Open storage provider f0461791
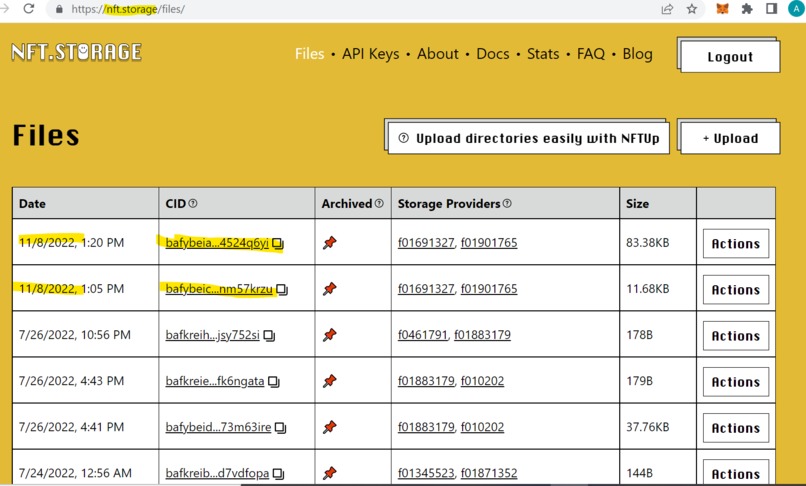806x486 pixels. pos(423,335)
